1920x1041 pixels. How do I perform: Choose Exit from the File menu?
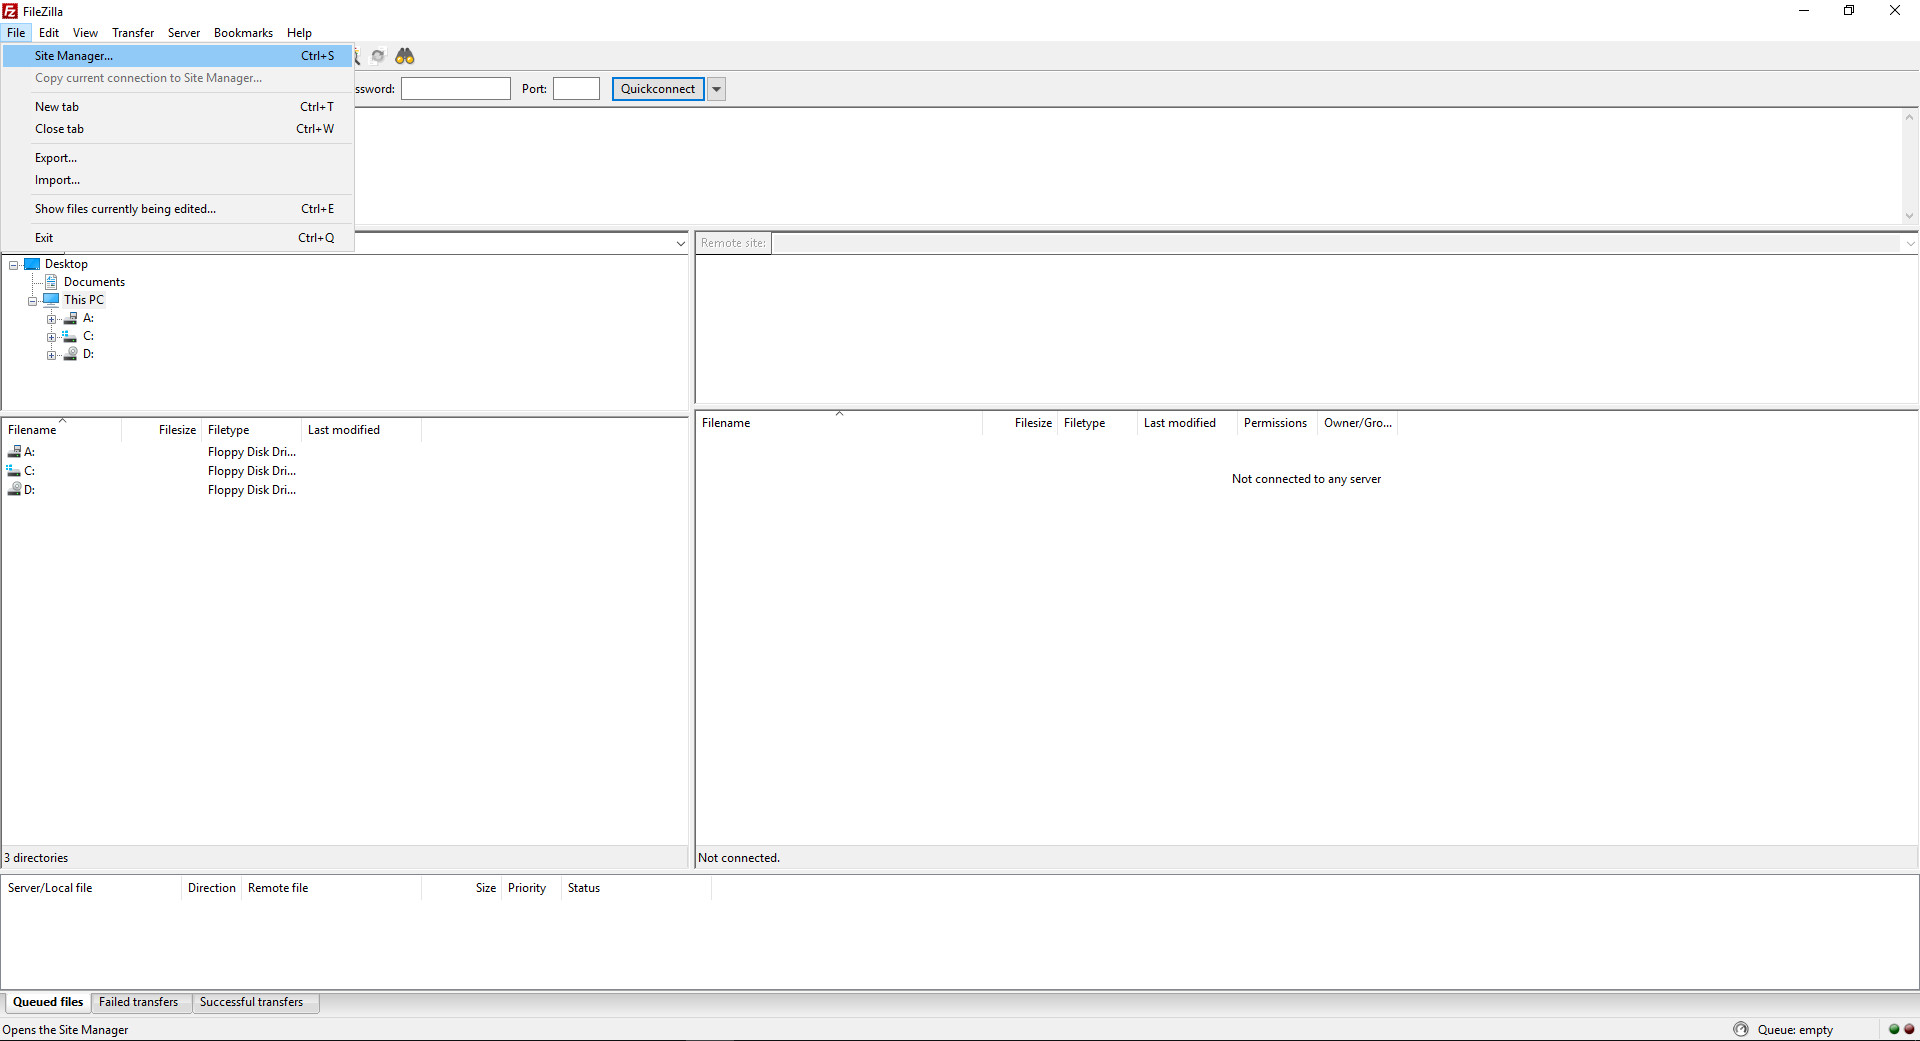[x=178, y=238]
